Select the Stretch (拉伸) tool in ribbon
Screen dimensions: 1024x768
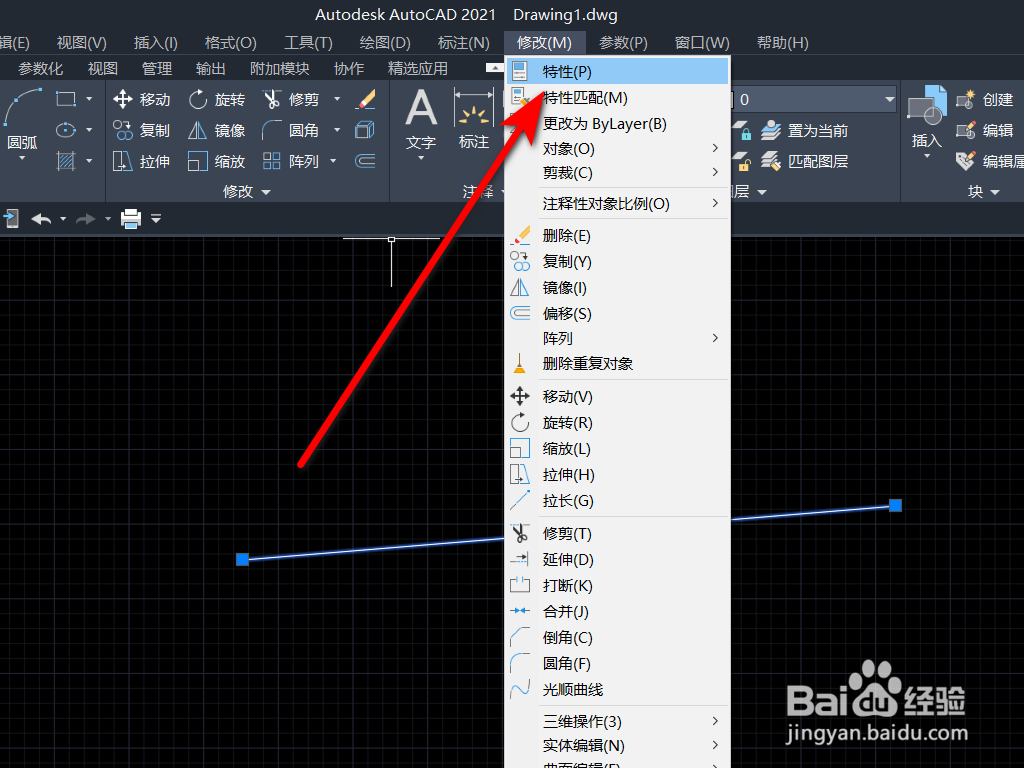pyautogui.click(x=141, y=161)
